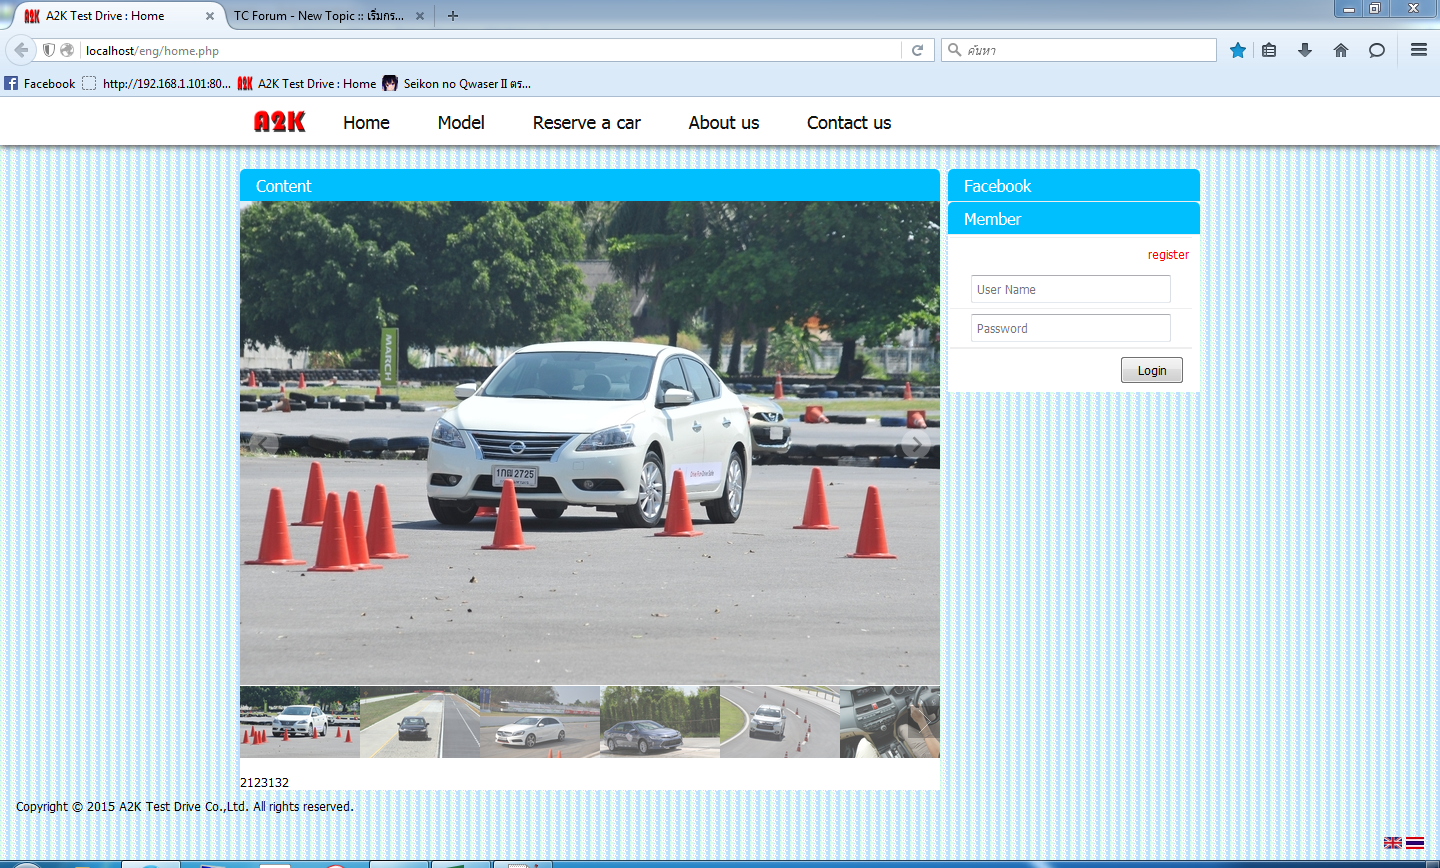1440x868 pixels.
Task: Bookmark this page with the star icon
Action: click(1238, 50)
